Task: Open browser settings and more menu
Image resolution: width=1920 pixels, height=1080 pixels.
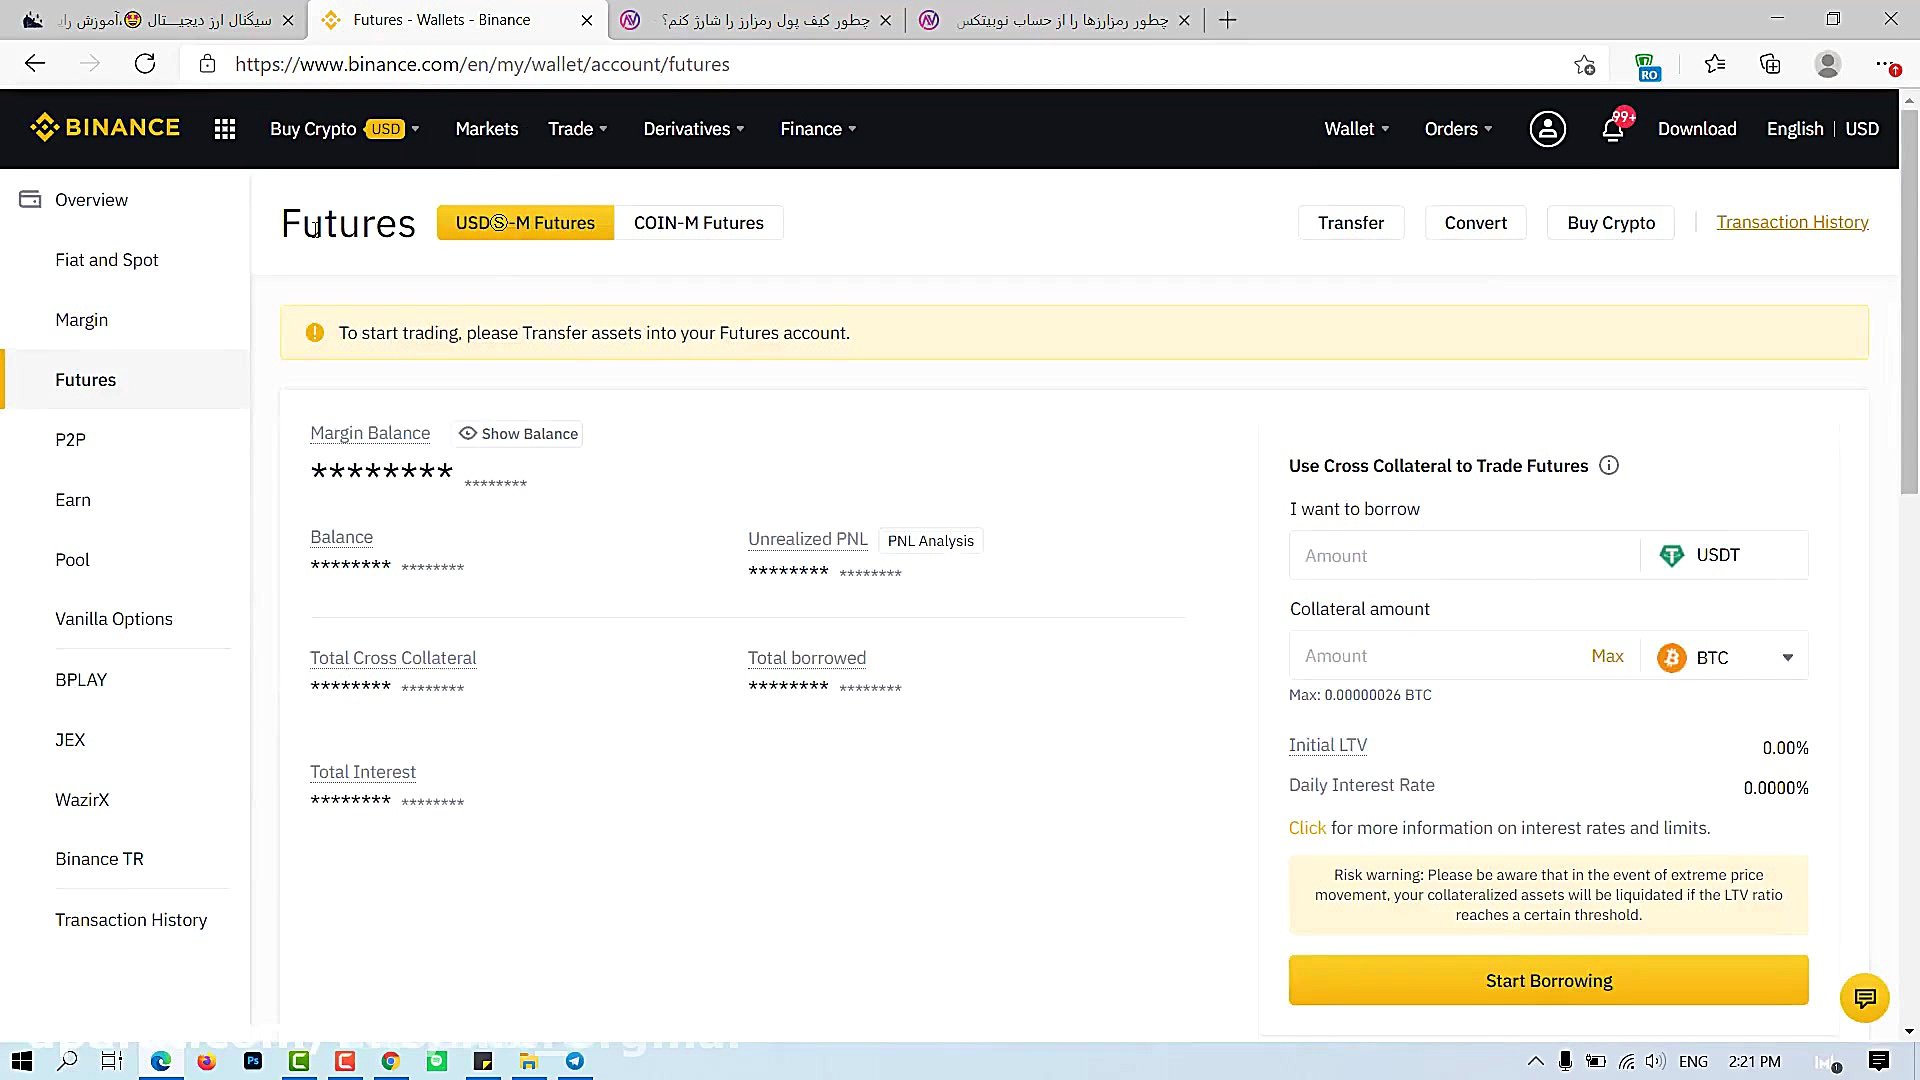Action: coord(1885,64)
